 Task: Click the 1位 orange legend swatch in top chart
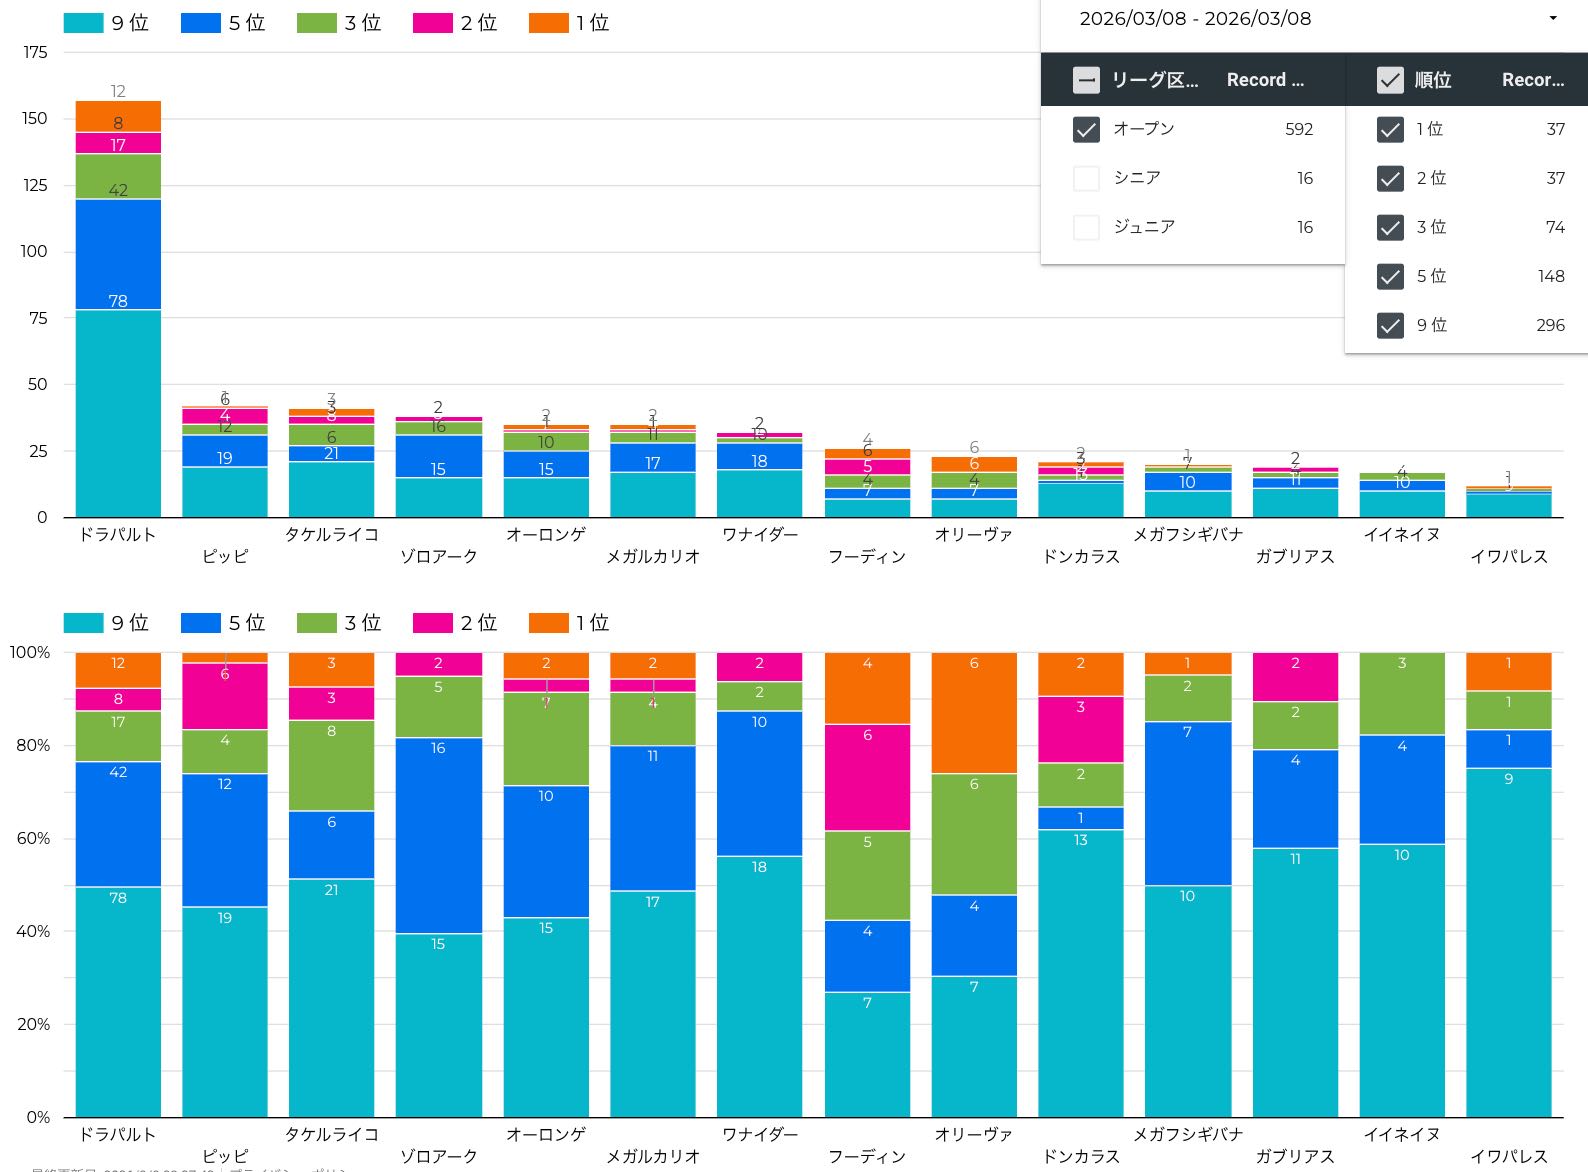(x=548, y=23)
